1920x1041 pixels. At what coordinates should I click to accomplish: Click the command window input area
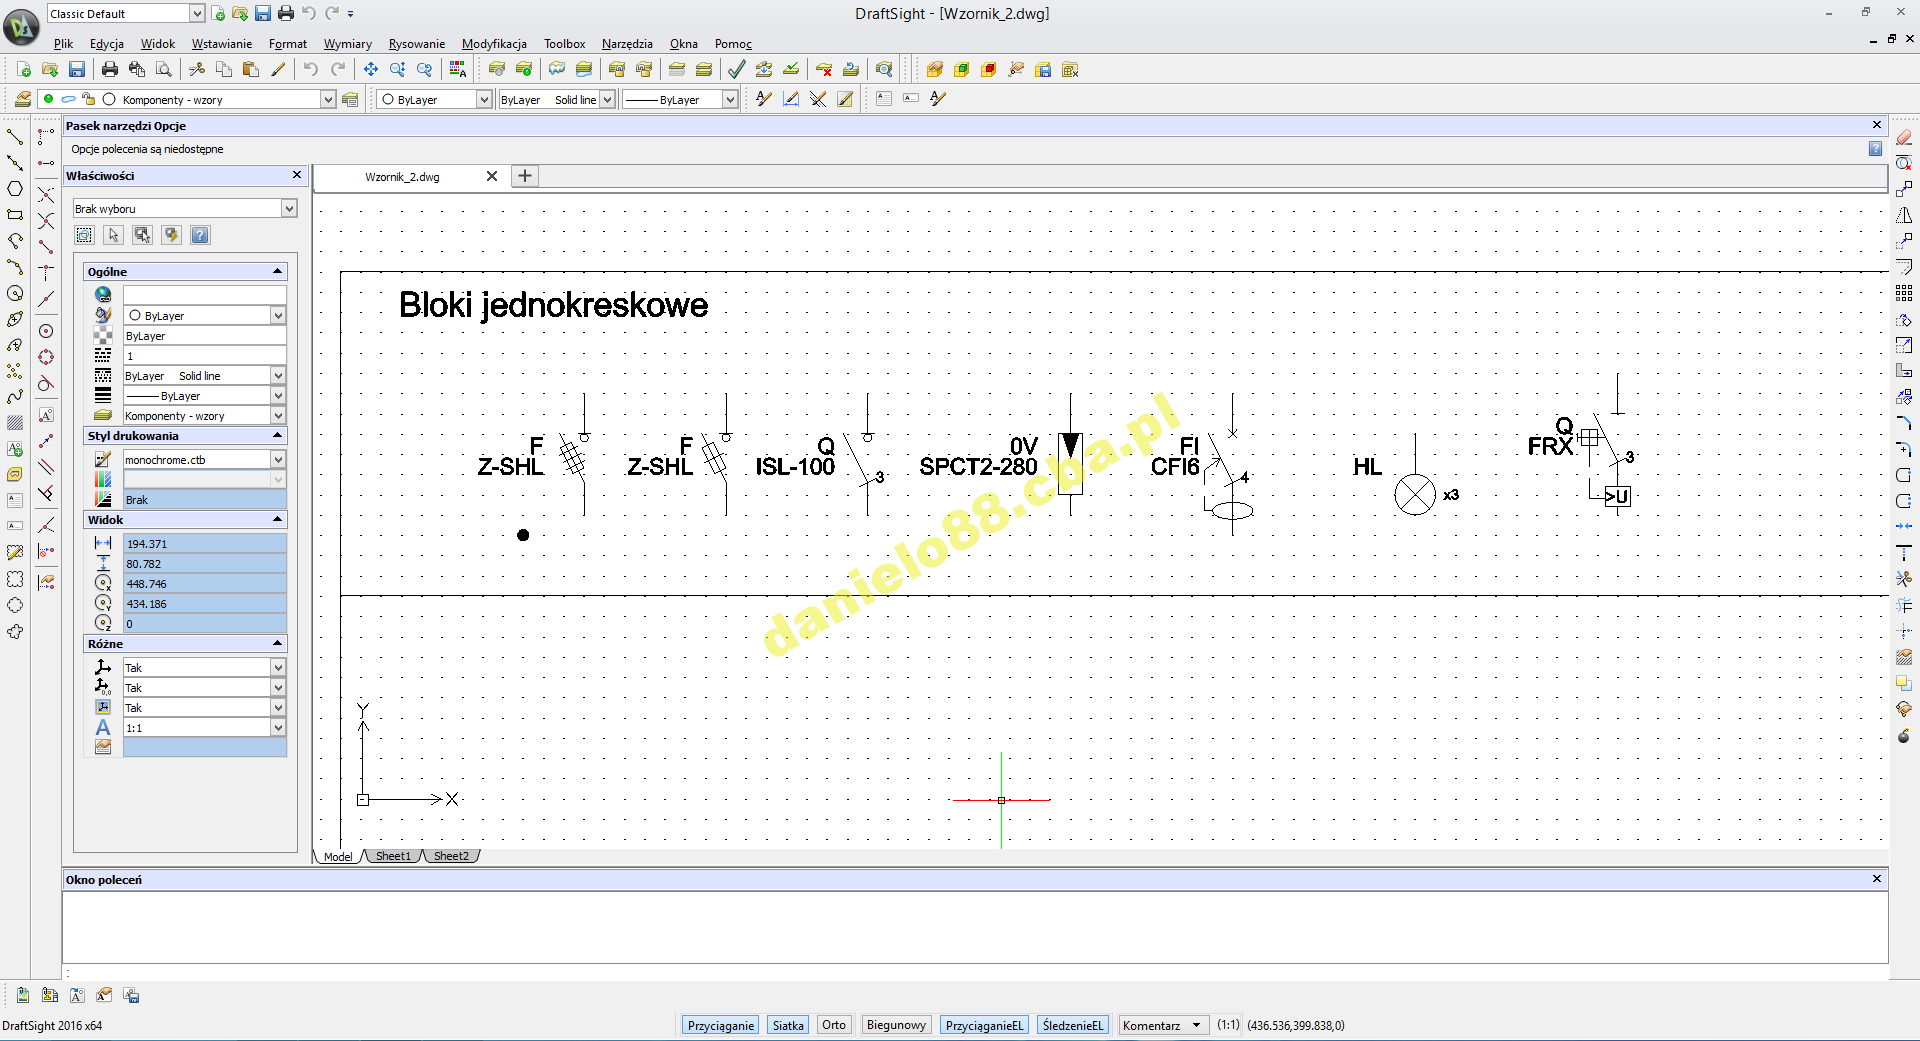click(x=975, y=972)
